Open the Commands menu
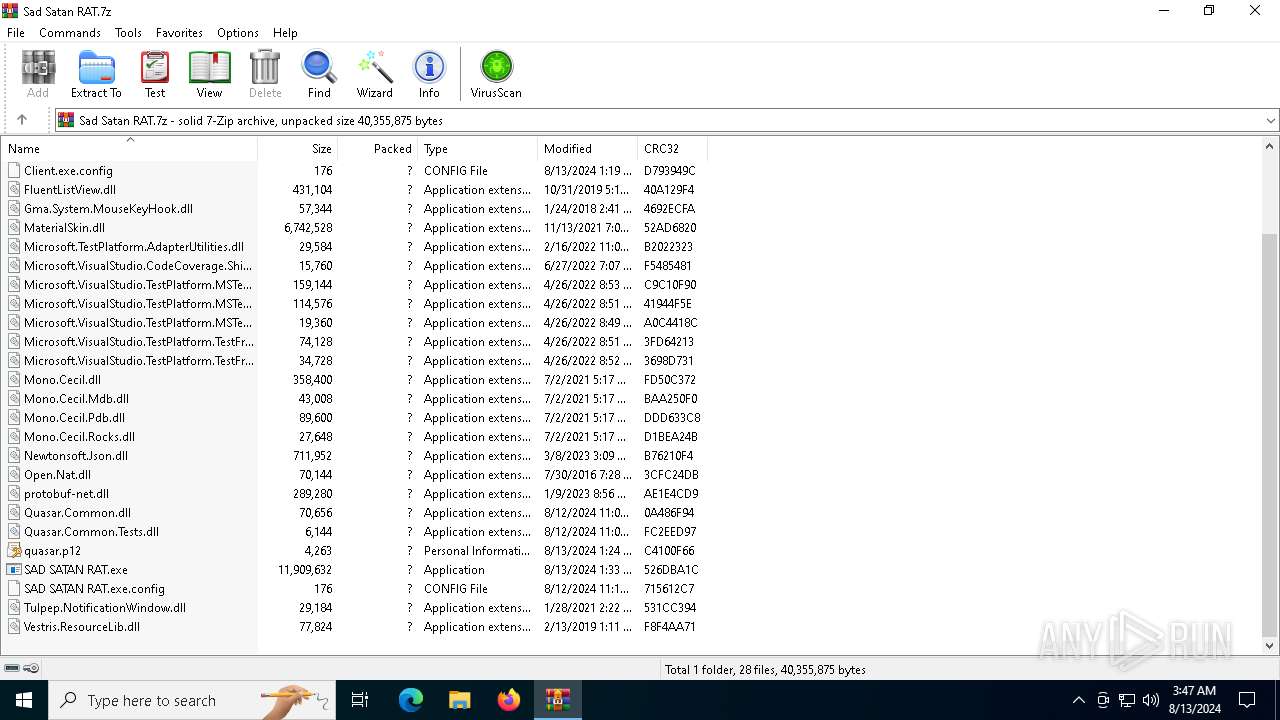 70,33
